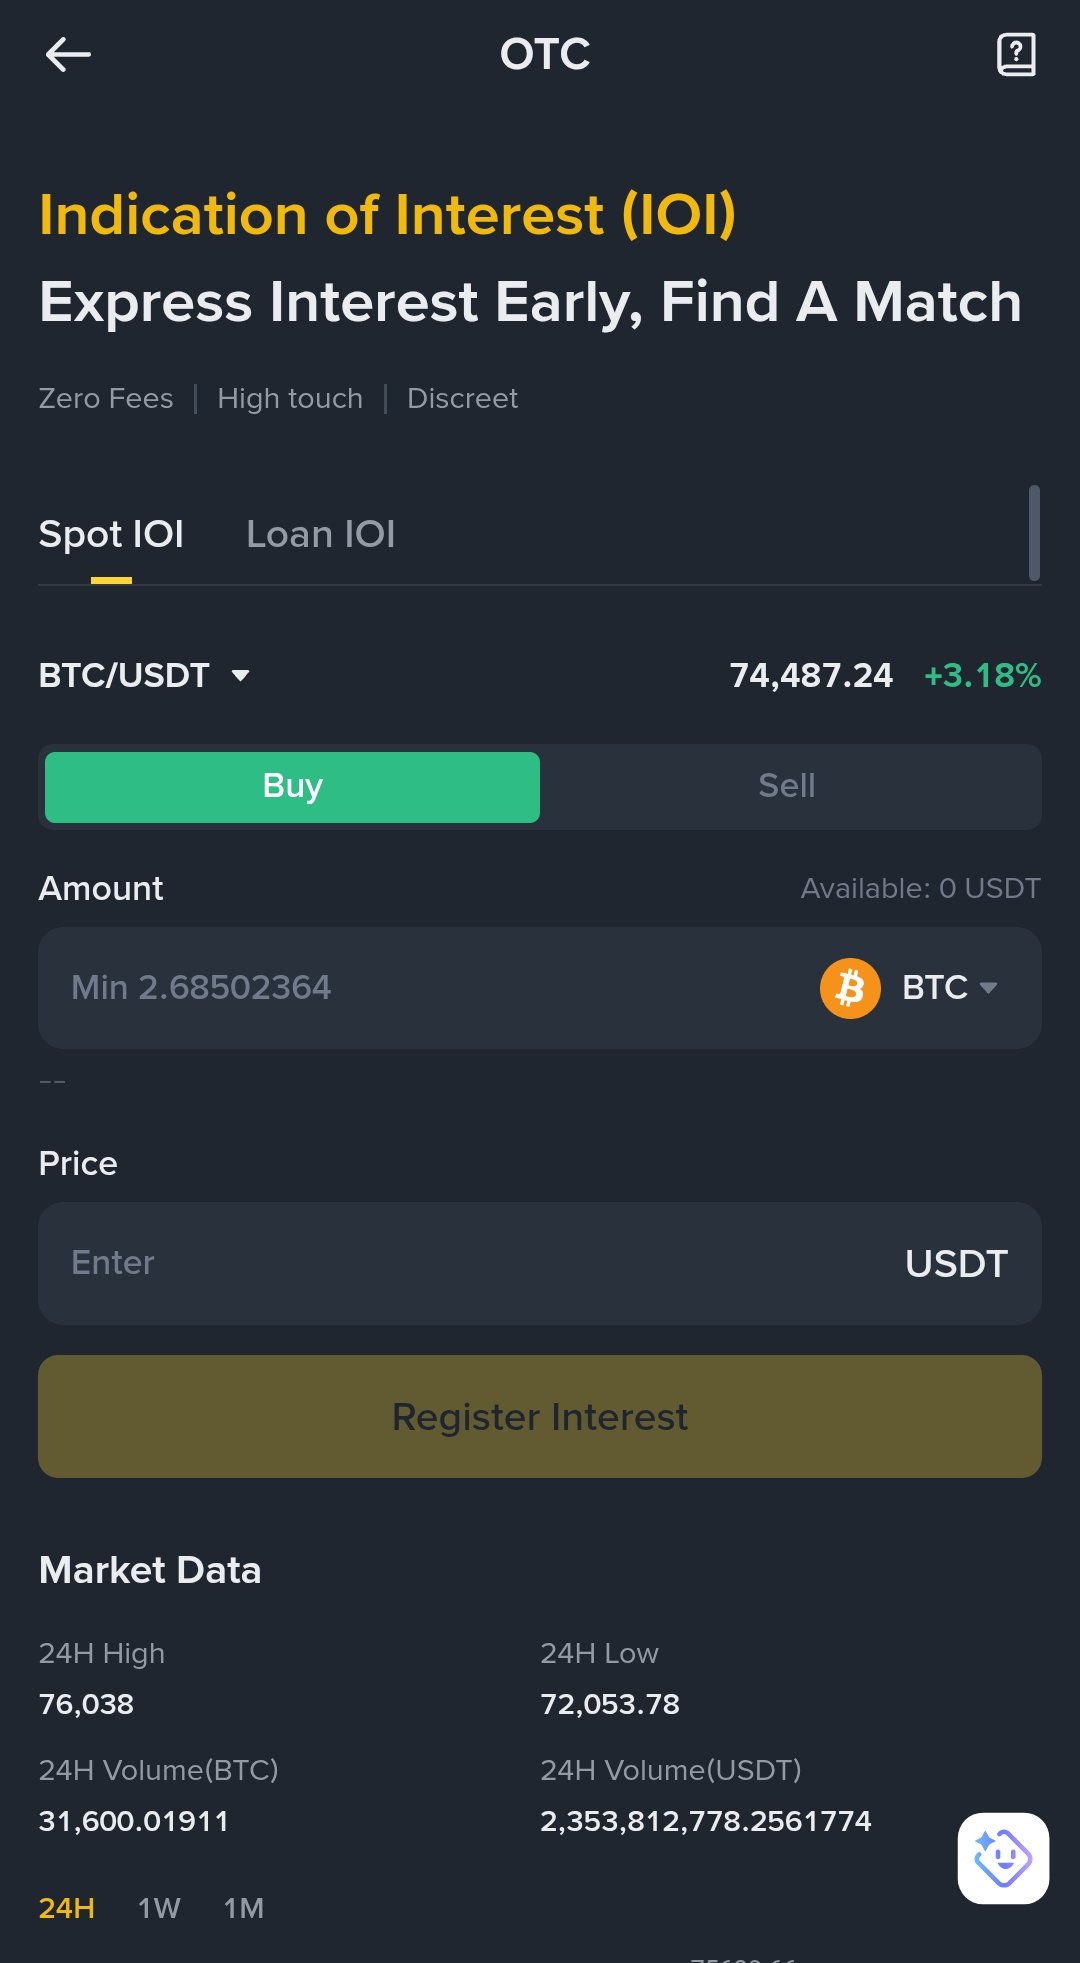Switch to the Spot IOI tab
The image size is (1080, 1963).
tap(111, 535)
